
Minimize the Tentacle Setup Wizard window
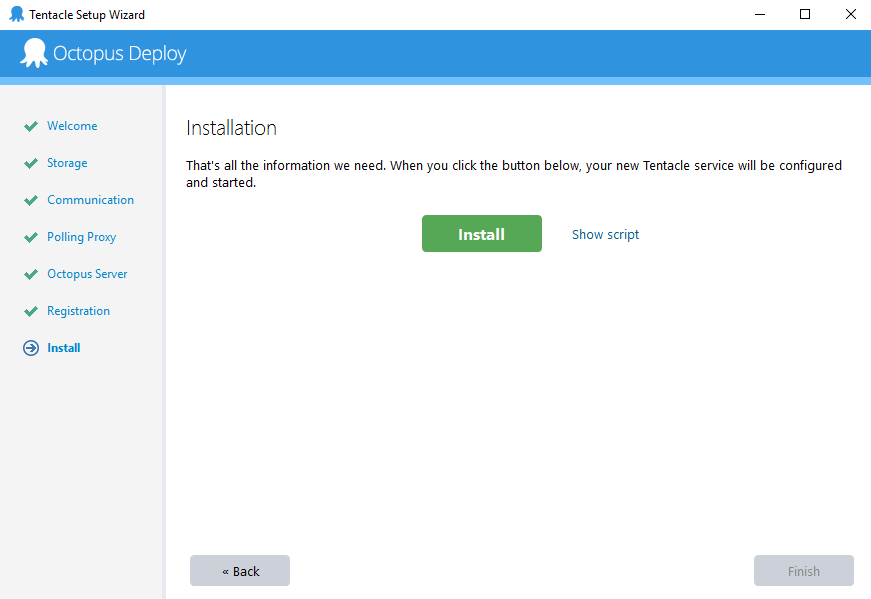coord(760,14)
